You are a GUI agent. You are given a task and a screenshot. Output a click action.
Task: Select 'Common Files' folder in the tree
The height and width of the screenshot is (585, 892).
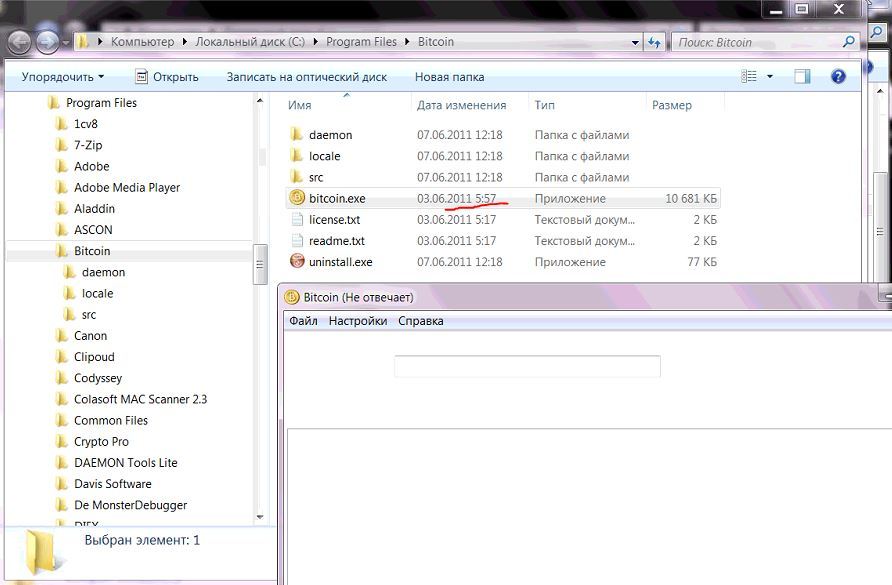(110, 420)
